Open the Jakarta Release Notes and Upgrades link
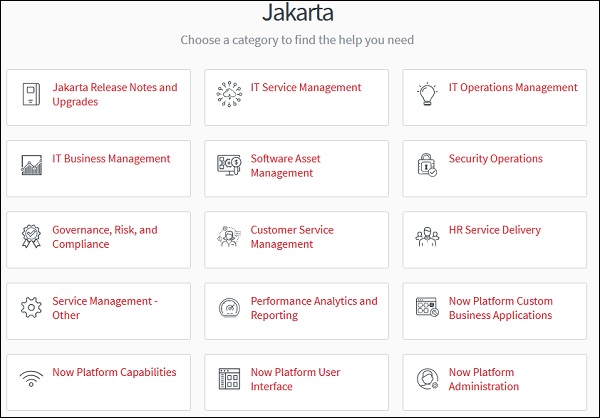Image resolution: width=600 pixels, height=418 pixels. click(x=115, y=95)
